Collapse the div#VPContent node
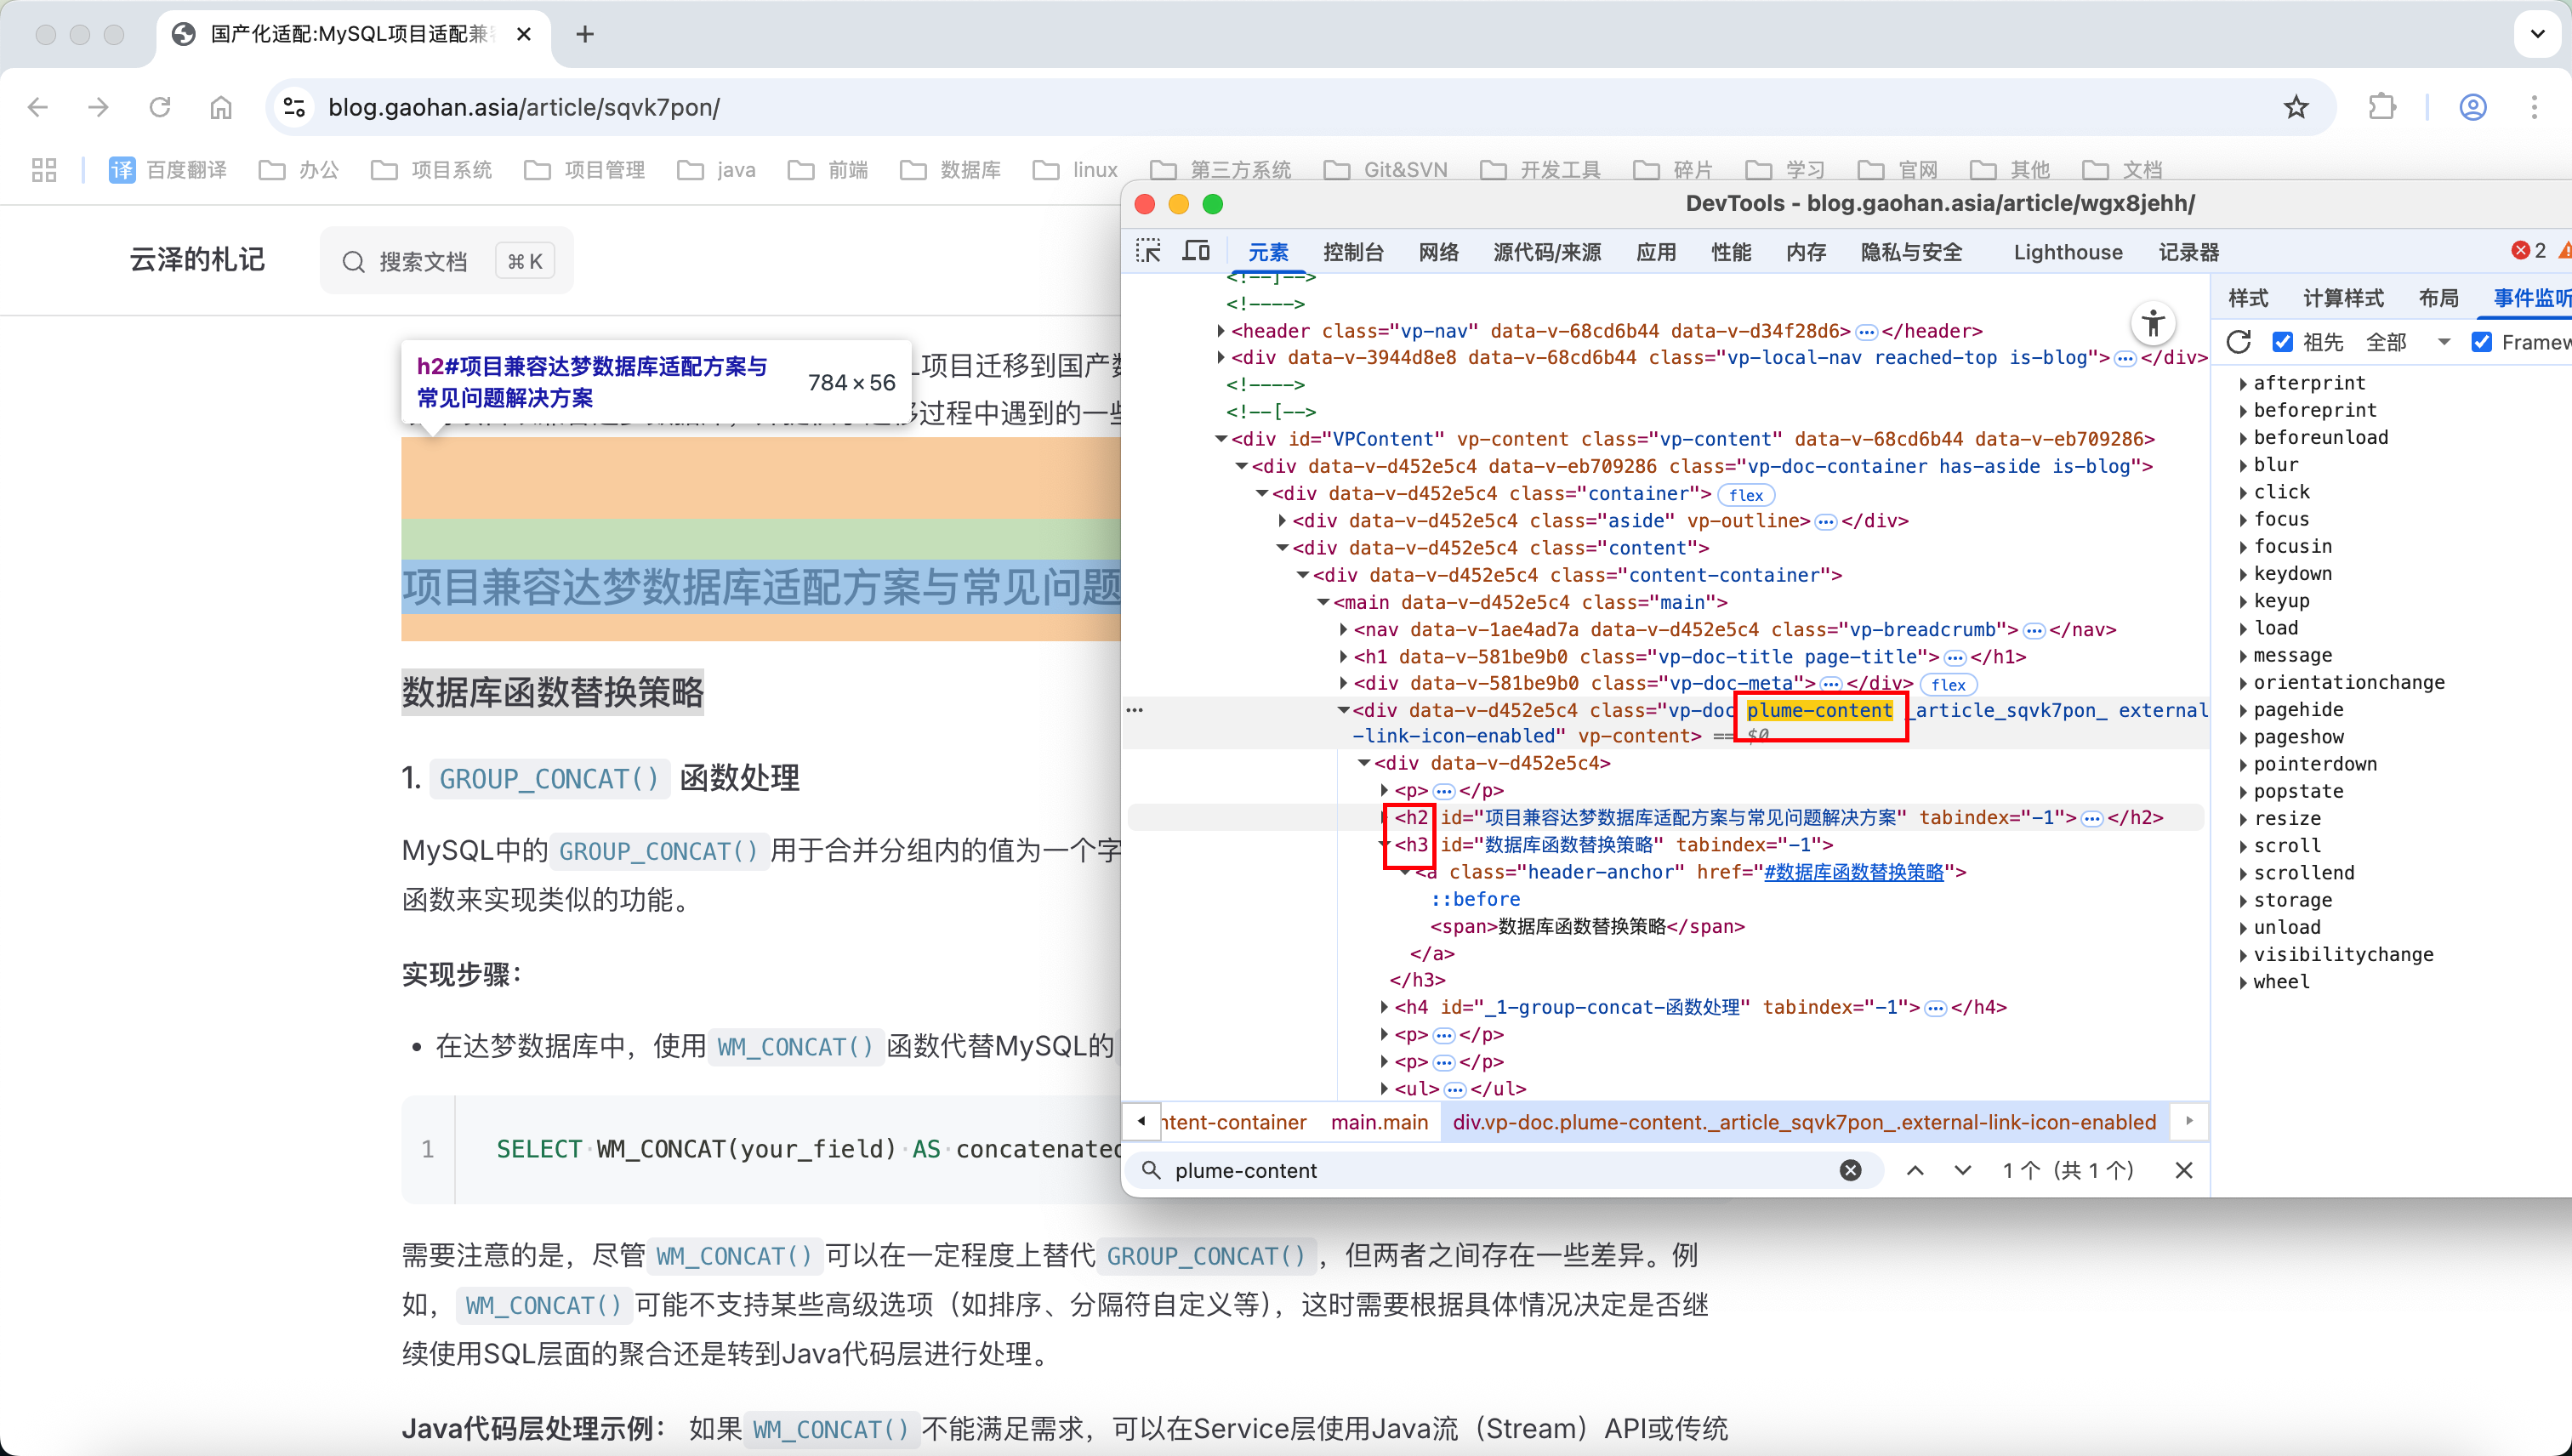 1221,438
